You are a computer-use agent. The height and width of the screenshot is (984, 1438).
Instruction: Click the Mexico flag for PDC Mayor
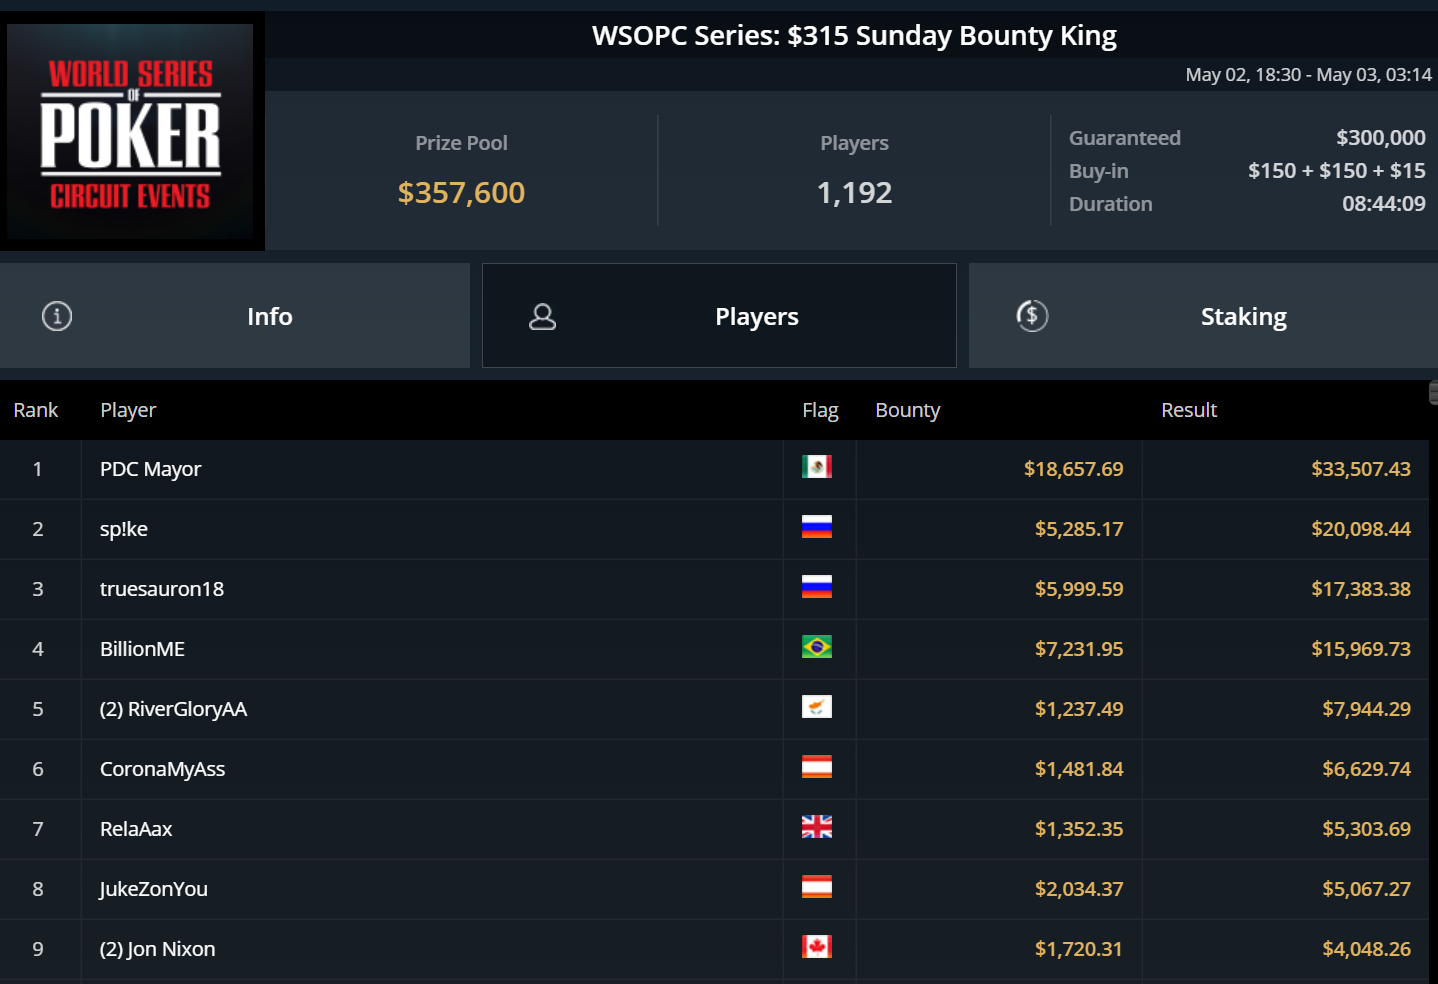[x=817, y=467]
